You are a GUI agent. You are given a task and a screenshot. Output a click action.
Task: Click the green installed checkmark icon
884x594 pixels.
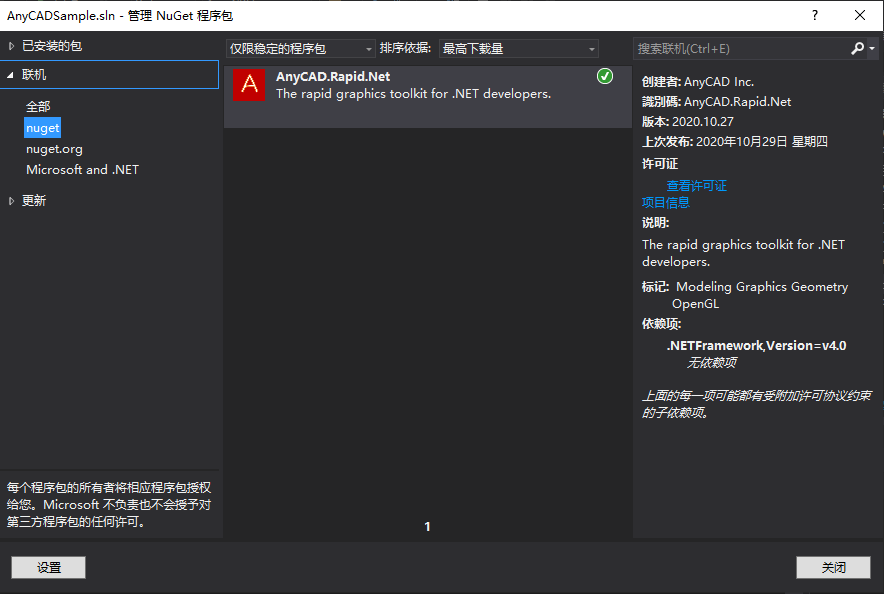pos(604,76)
